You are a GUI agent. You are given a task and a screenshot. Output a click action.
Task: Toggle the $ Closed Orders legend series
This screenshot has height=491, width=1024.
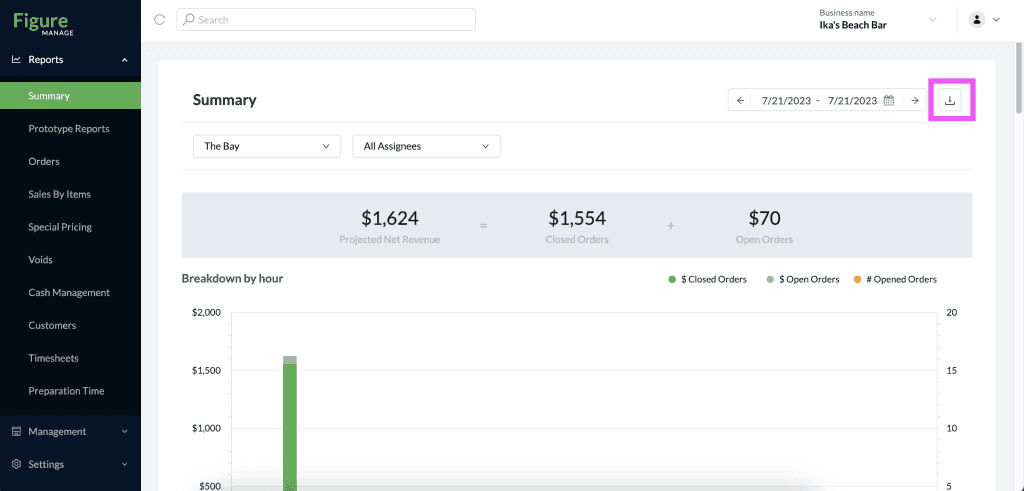pos(707,279)
